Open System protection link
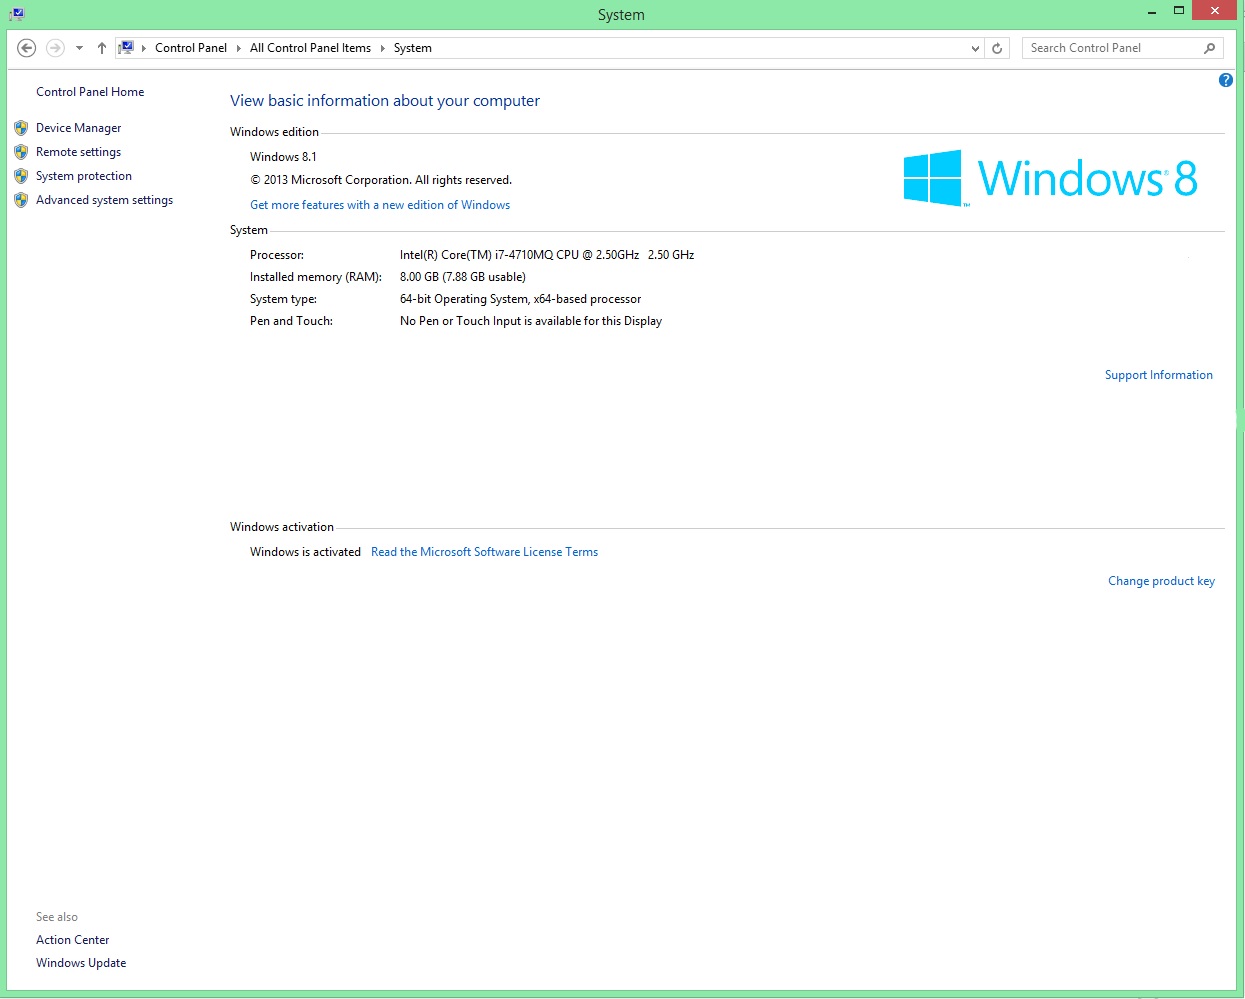The height and width of the screenshot is (999, 1245). (84, 176)
